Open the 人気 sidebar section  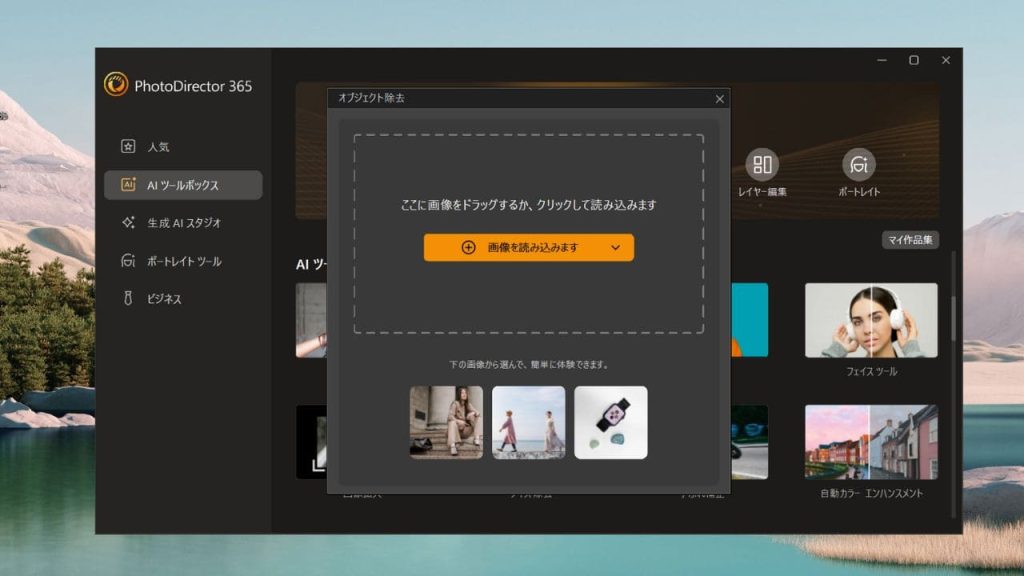(158, 147)
